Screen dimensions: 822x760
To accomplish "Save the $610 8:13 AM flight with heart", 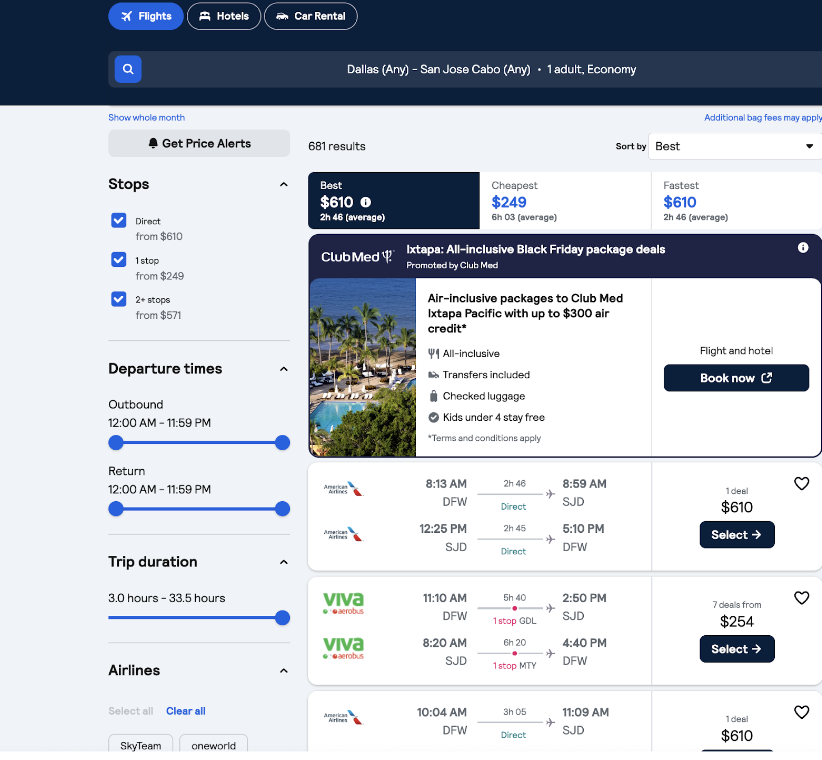I will point(802,483).
